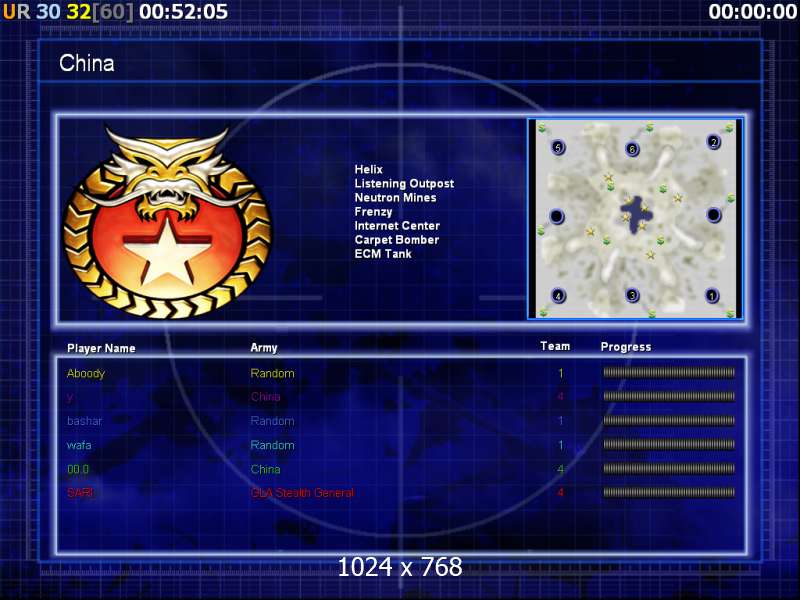This screenshot has height=600, width=800.
Task: Pick start position marker 2 on minimap
Action: [714, 142]
